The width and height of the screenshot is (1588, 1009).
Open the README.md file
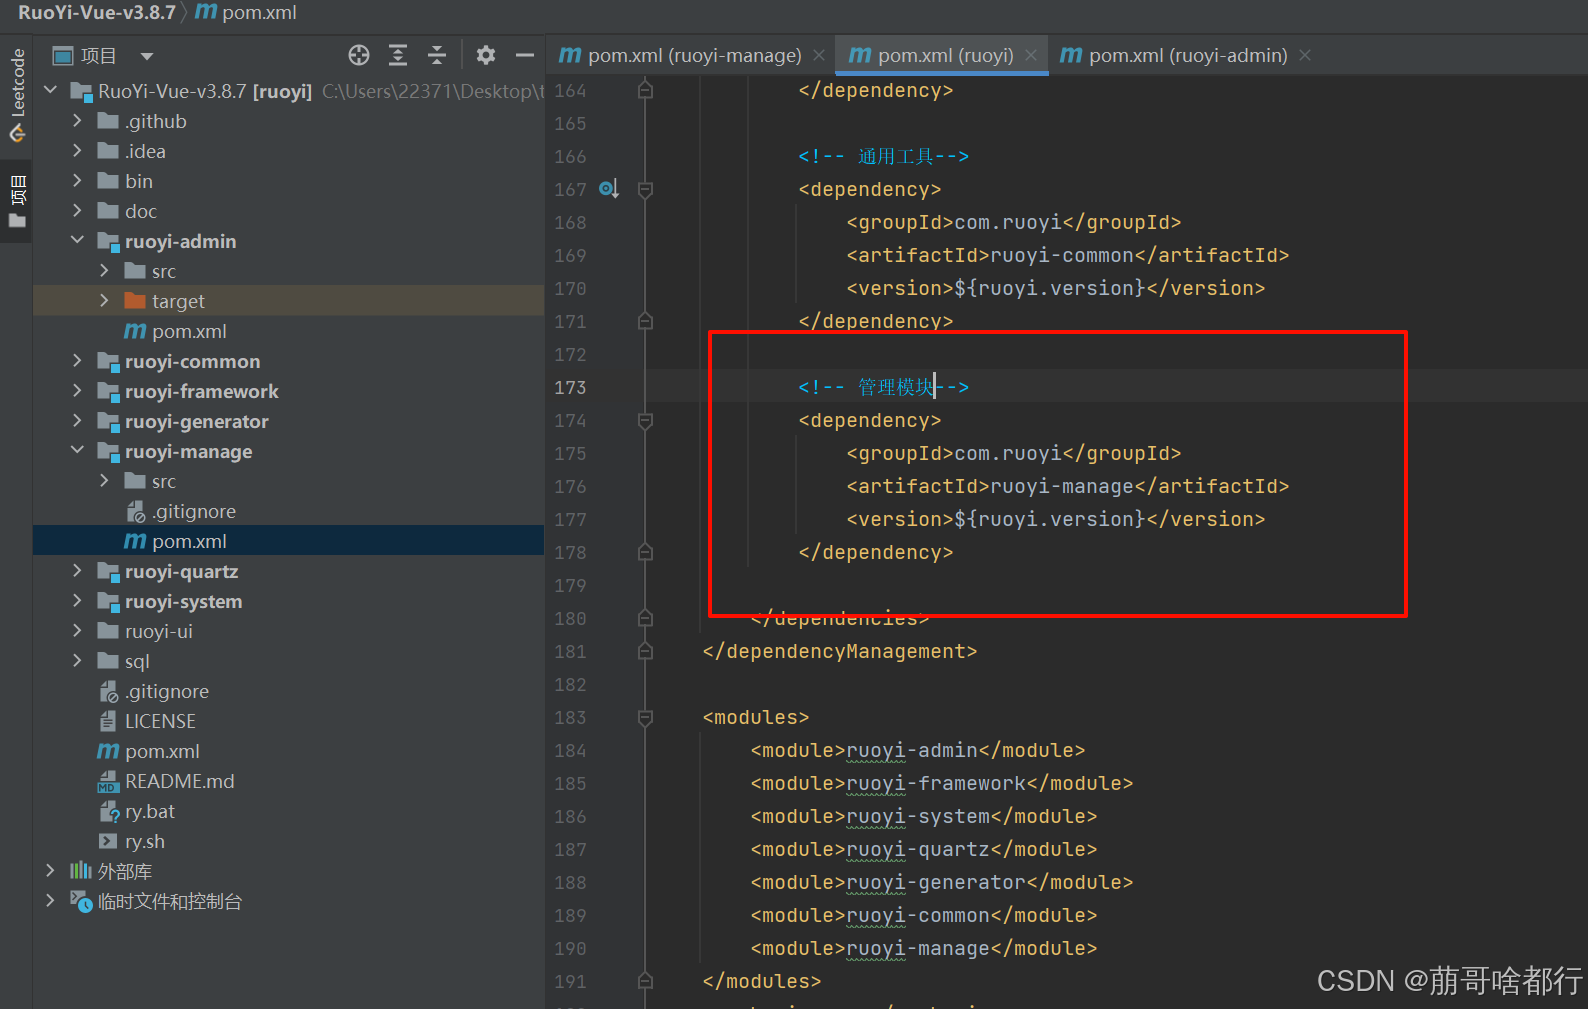pos(179,781)
